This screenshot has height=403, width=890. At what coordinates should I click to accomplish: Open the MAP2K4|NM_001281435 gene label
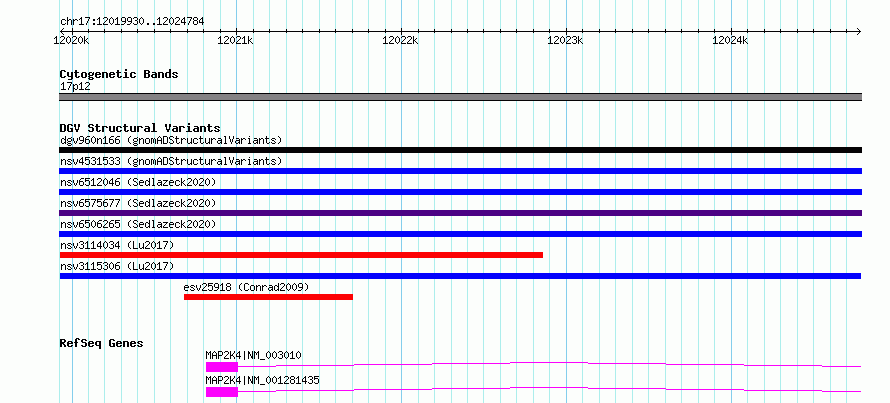click(262, 380)
